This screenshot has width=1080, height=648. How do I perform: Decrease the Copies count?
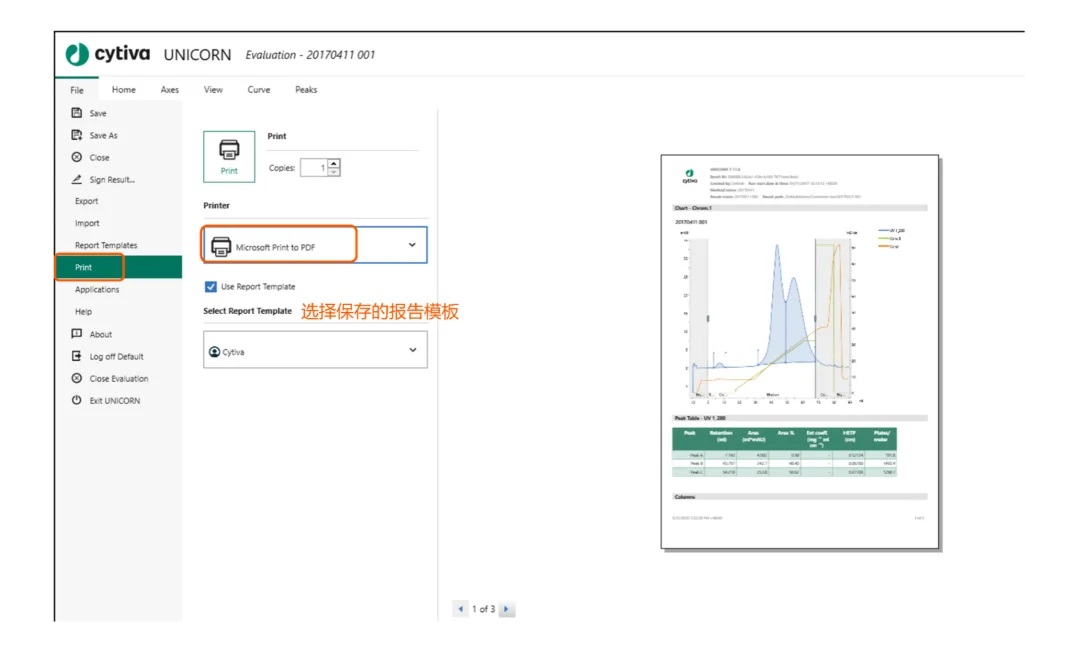pos(334,172)
